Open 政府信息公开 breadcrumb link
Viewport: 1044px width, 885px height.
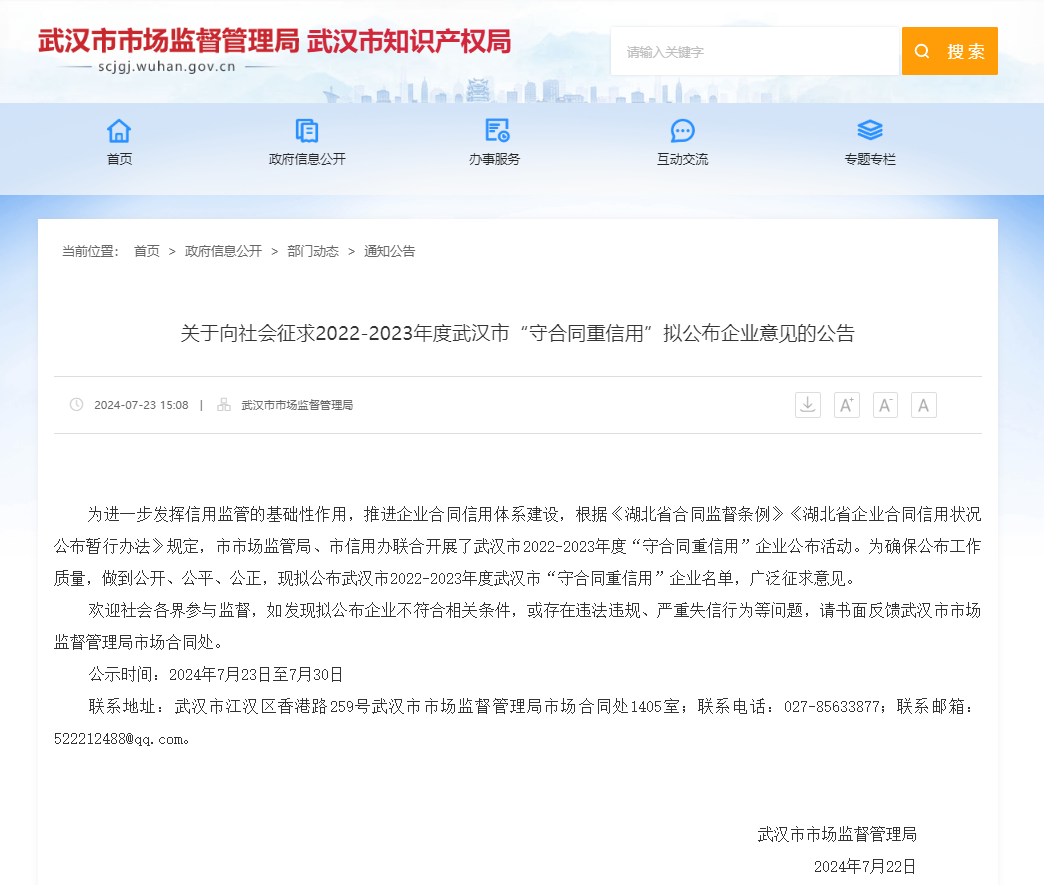[x=223, y=251]
